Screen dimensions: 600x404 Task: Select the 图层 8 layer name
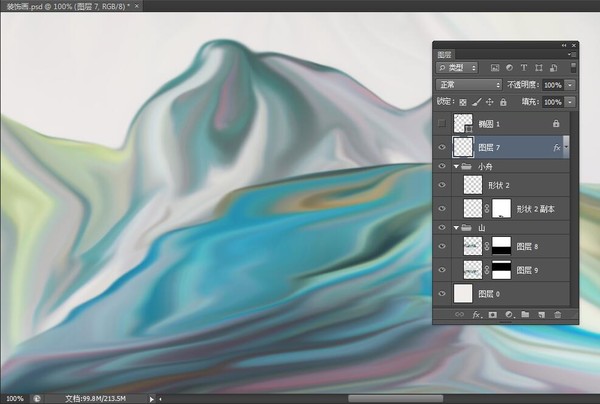coord(527,247)
